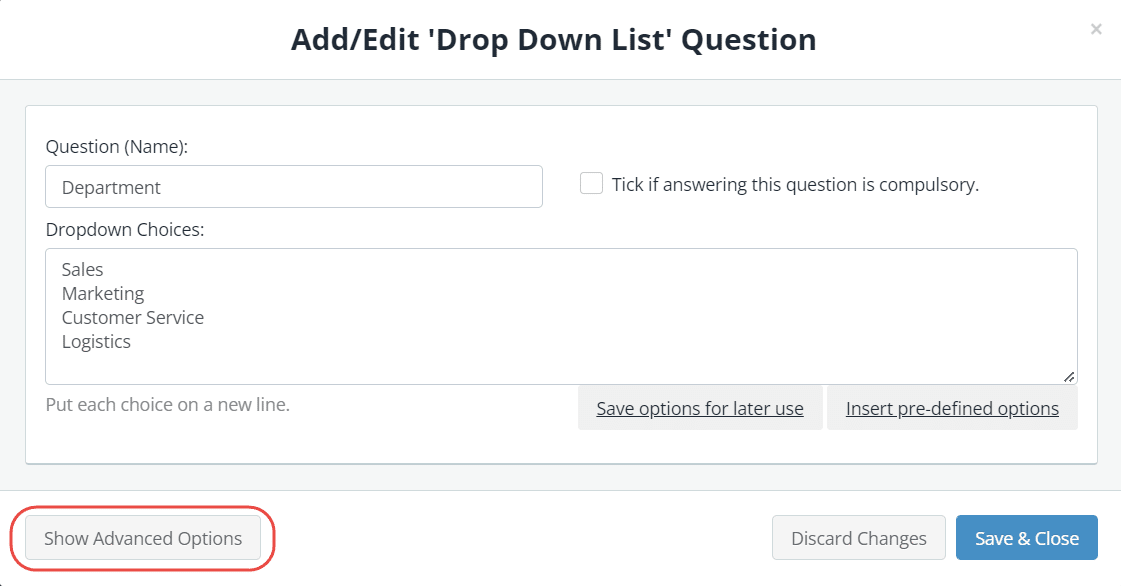Place cursor on the 'Marketing' choice line
The width and height of the screenshot is (1121, 586).
[103, 294]
